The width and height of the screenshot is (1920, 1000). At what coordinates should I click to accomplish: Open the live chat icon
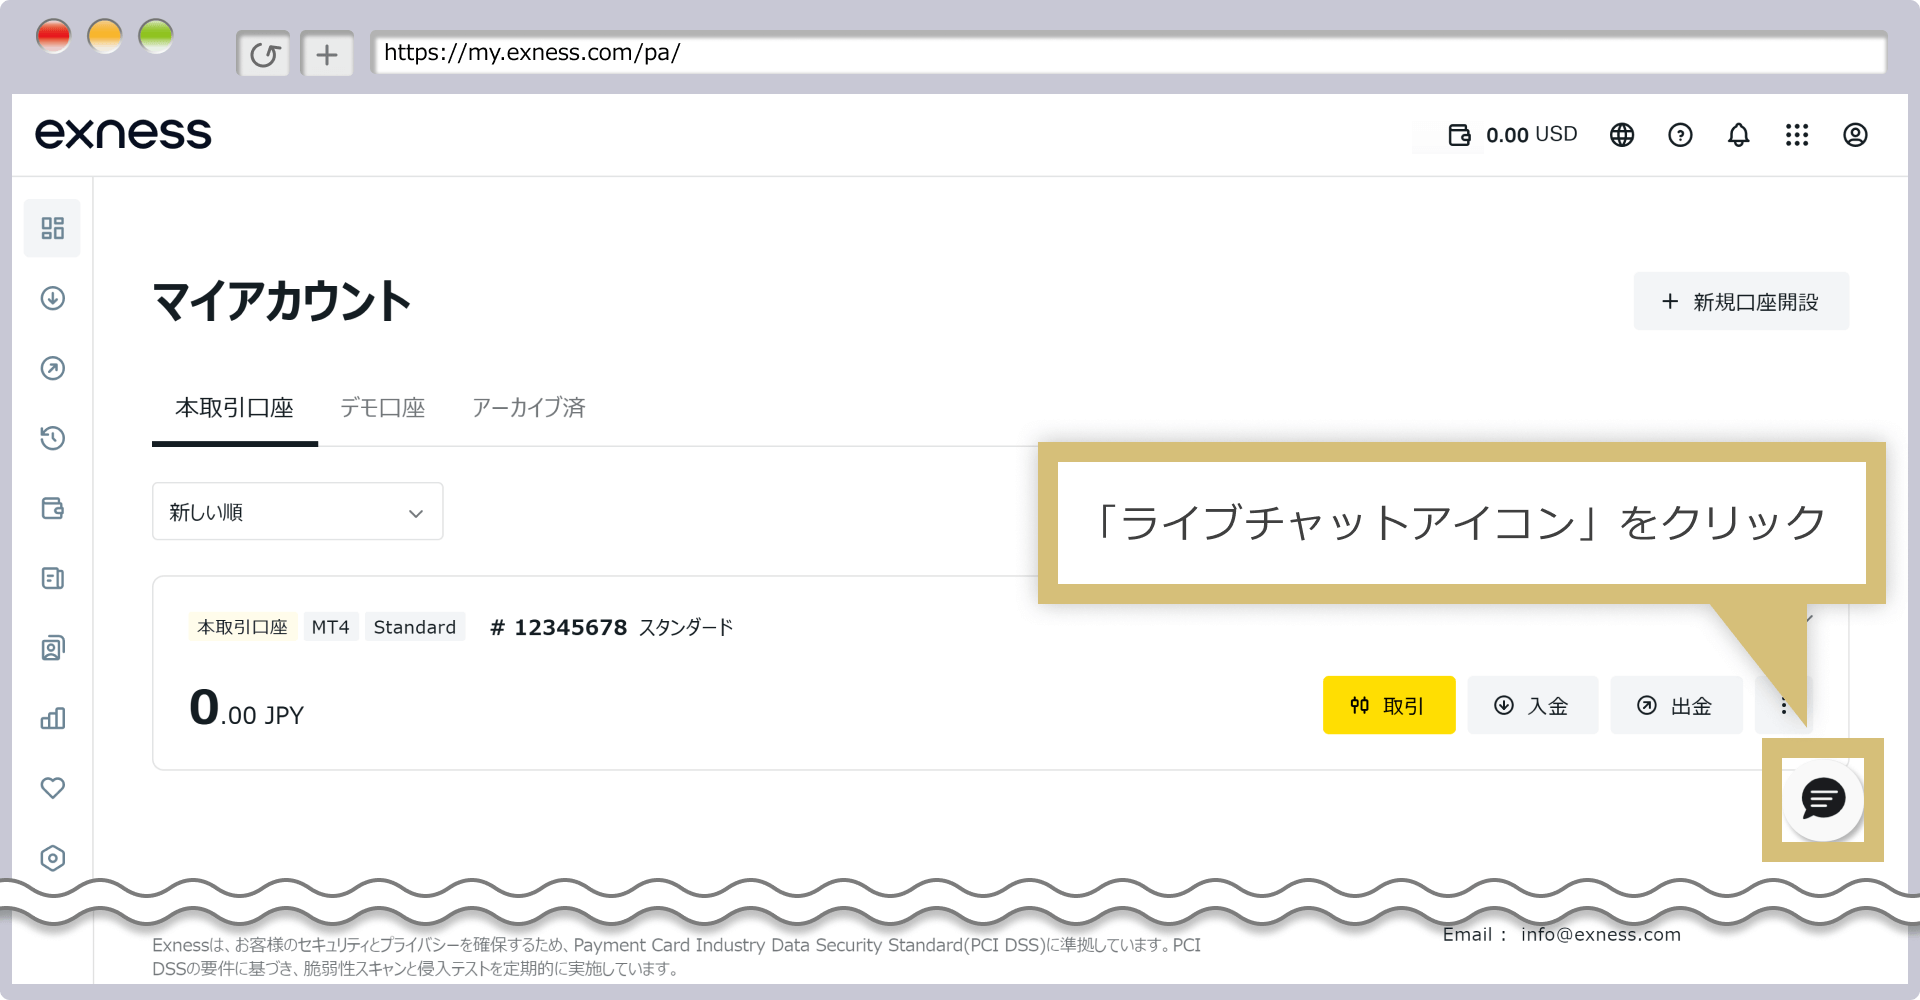pos(1823,799)
